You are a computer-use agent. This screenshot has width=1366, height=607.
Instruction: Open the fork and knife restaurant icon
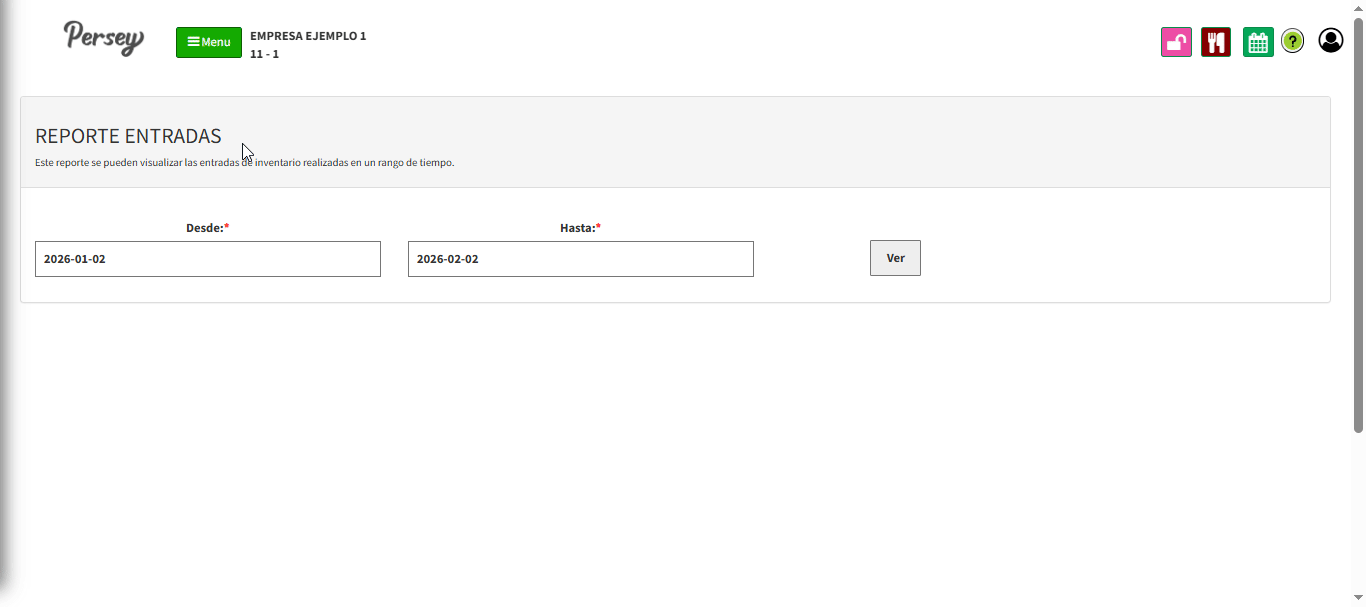1216,42
